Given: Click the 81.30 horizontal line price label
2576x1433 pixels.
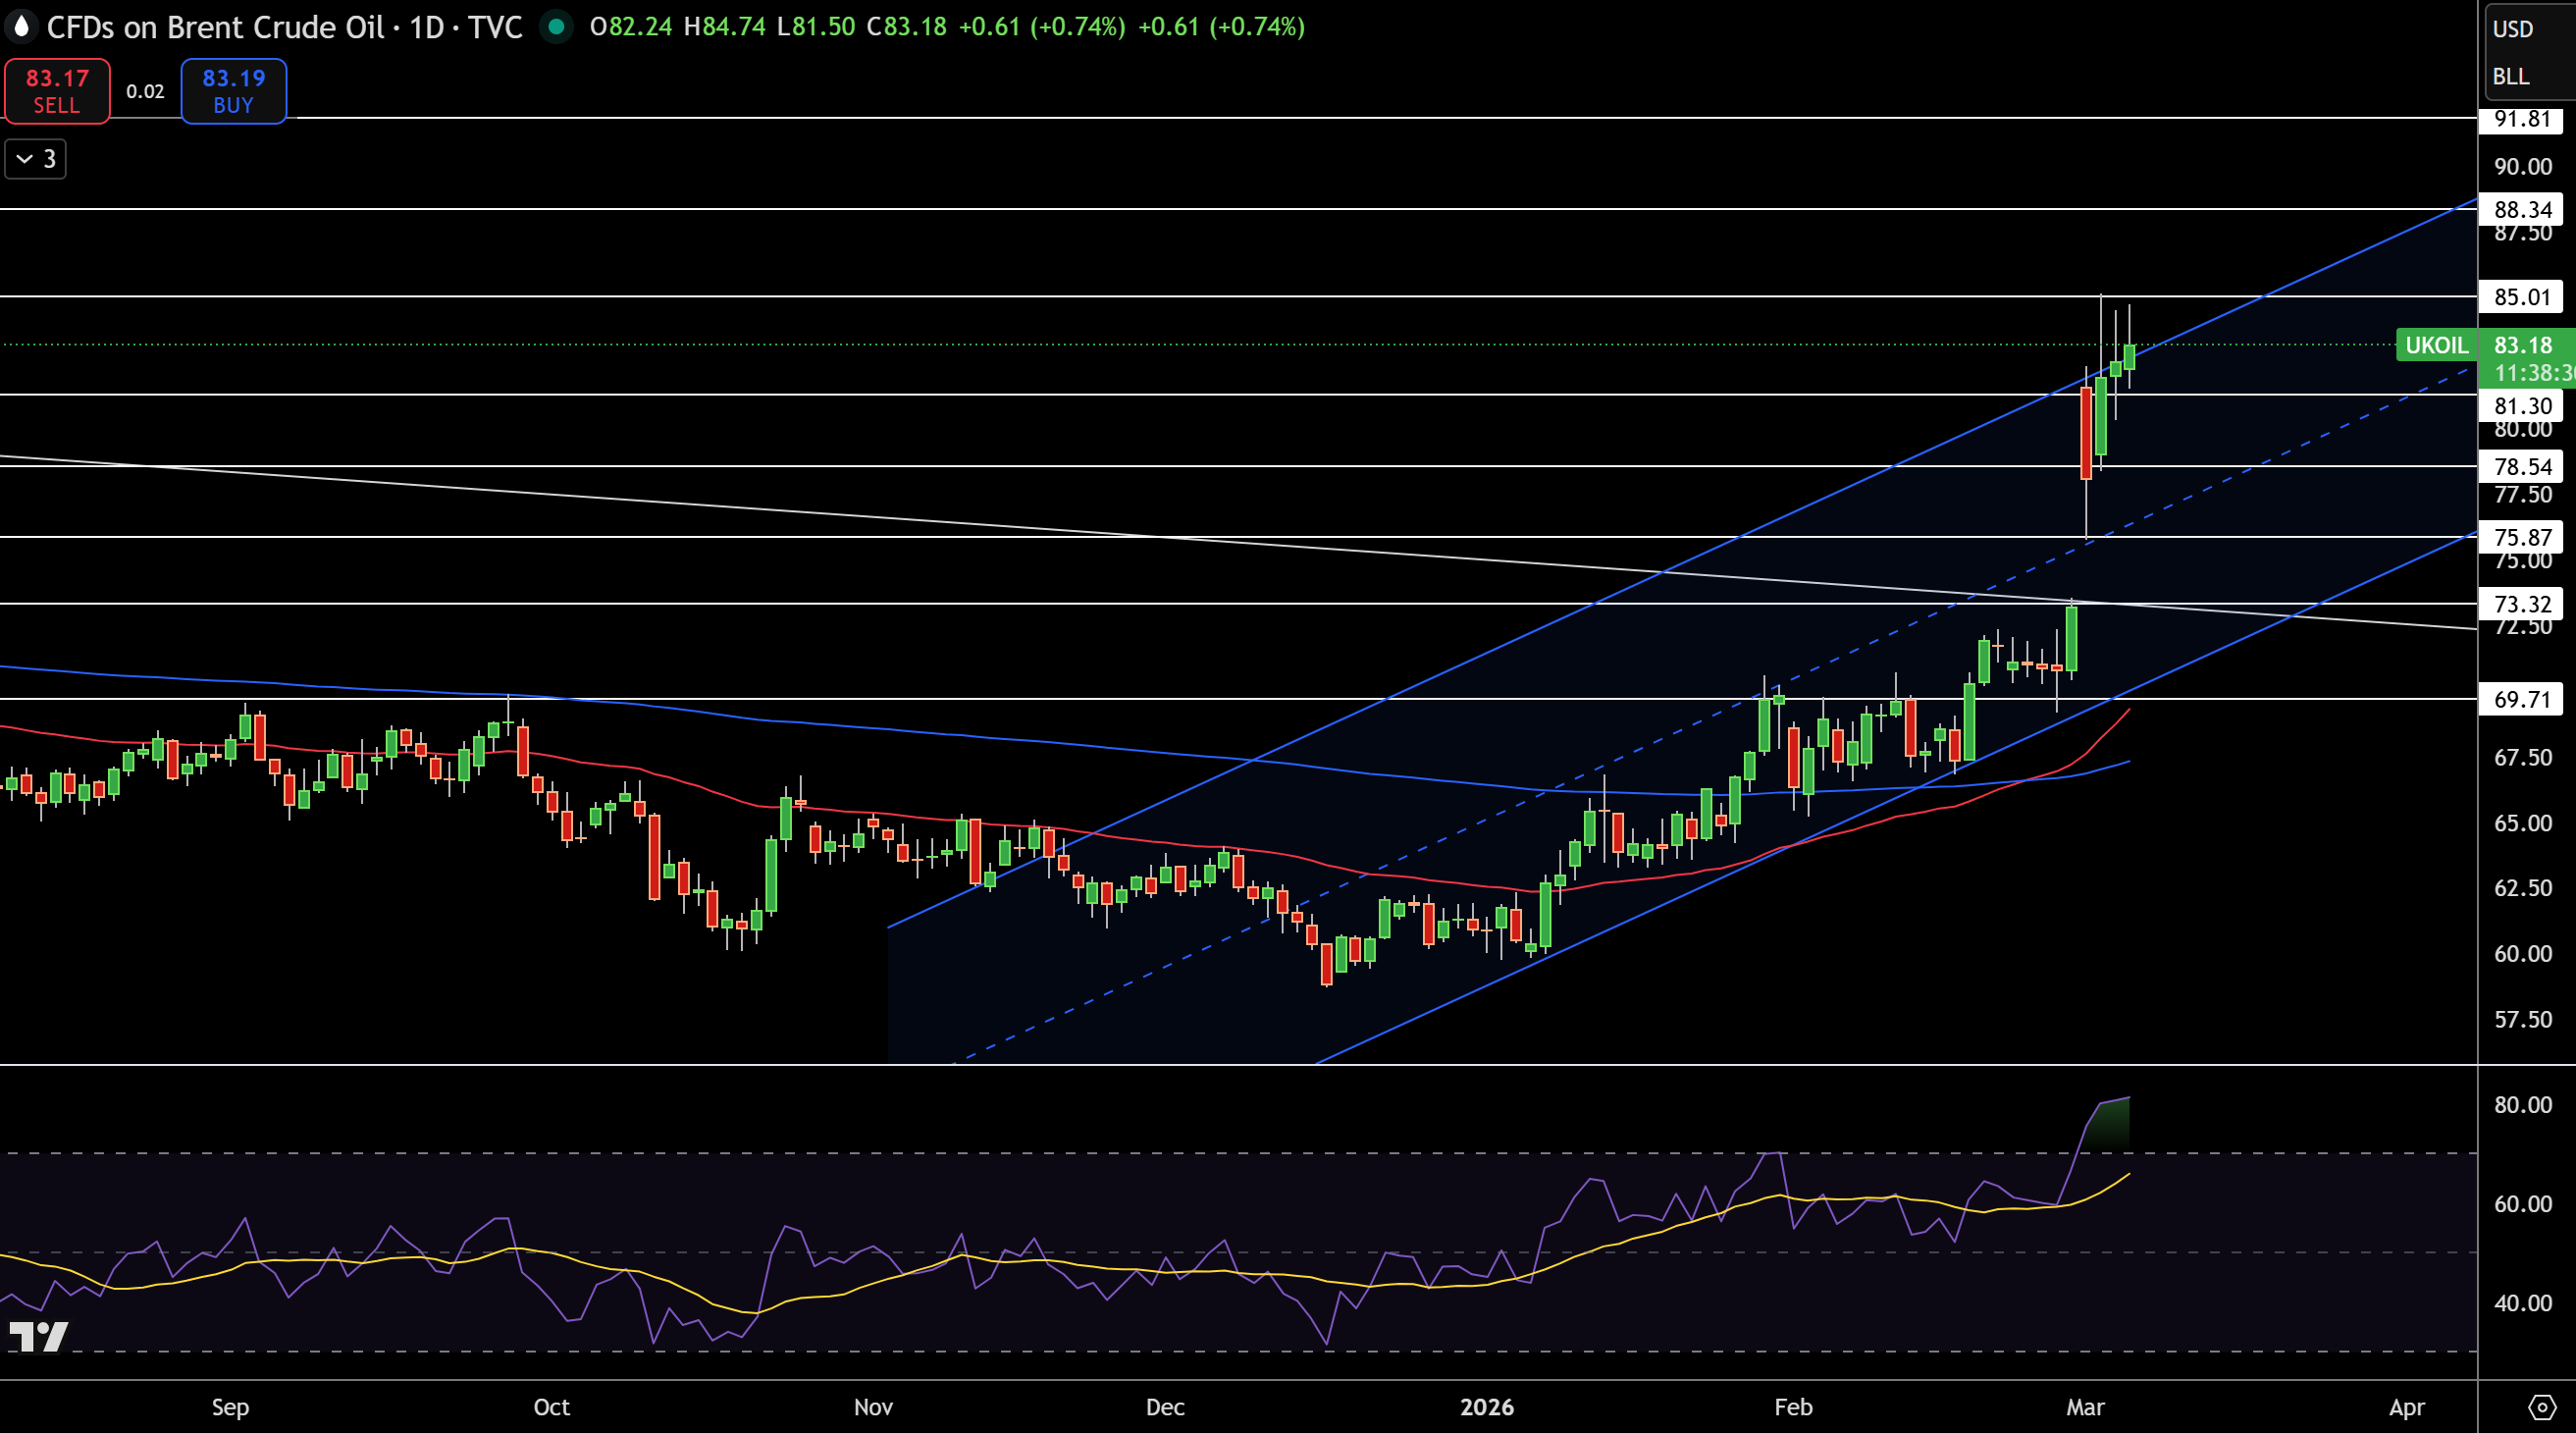Looking at the screenshot, I should pyautogui.click(x=2521, y=406).
